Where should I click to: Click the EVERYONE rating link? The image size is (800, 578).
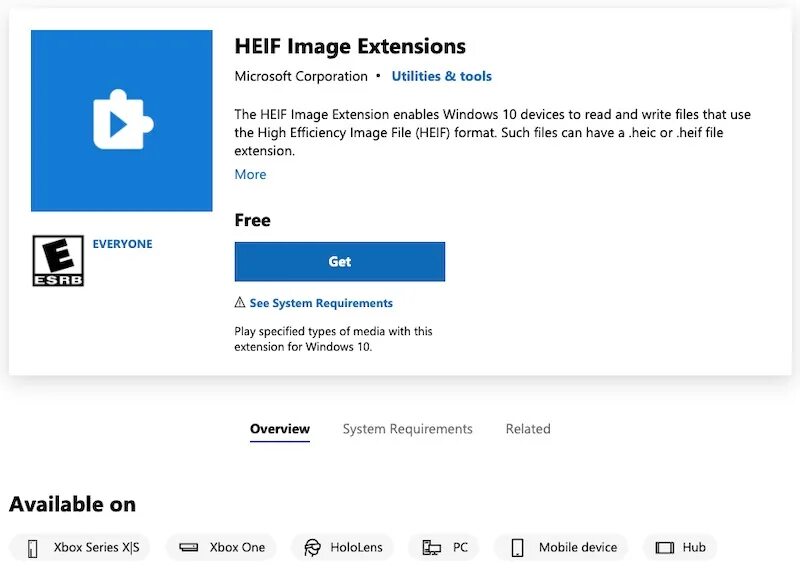pos(122,244)
